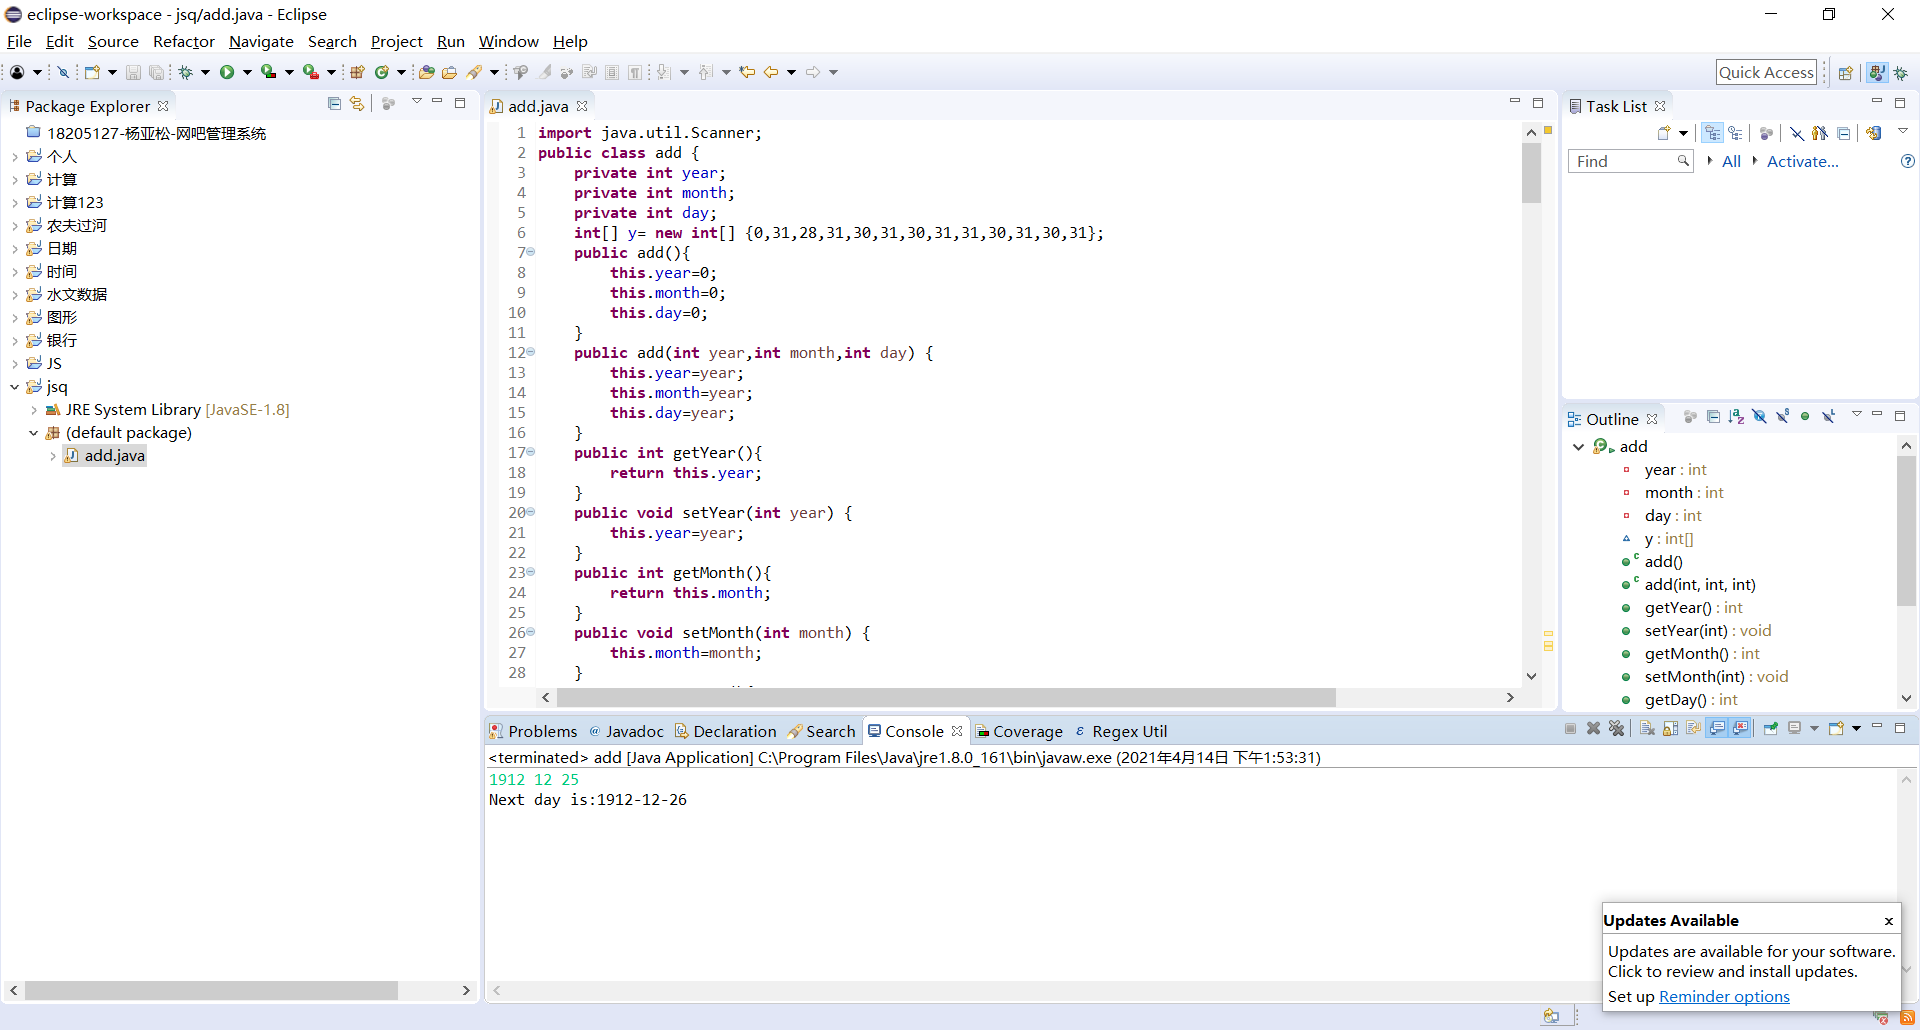Open the Refactor menu
The image size is (1920, 1030).
click(184, 42)
